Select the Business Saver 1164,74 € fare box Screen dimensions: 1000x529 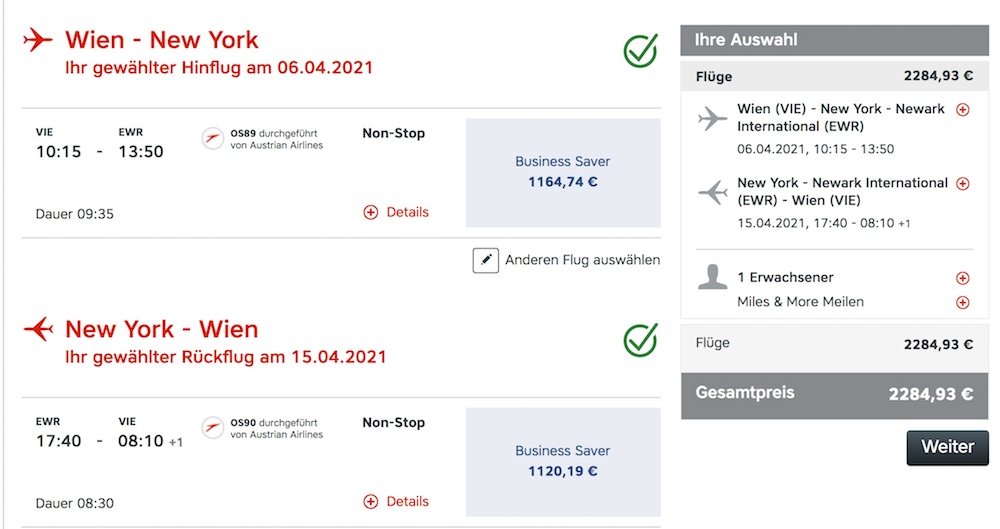tap(563, 172)
